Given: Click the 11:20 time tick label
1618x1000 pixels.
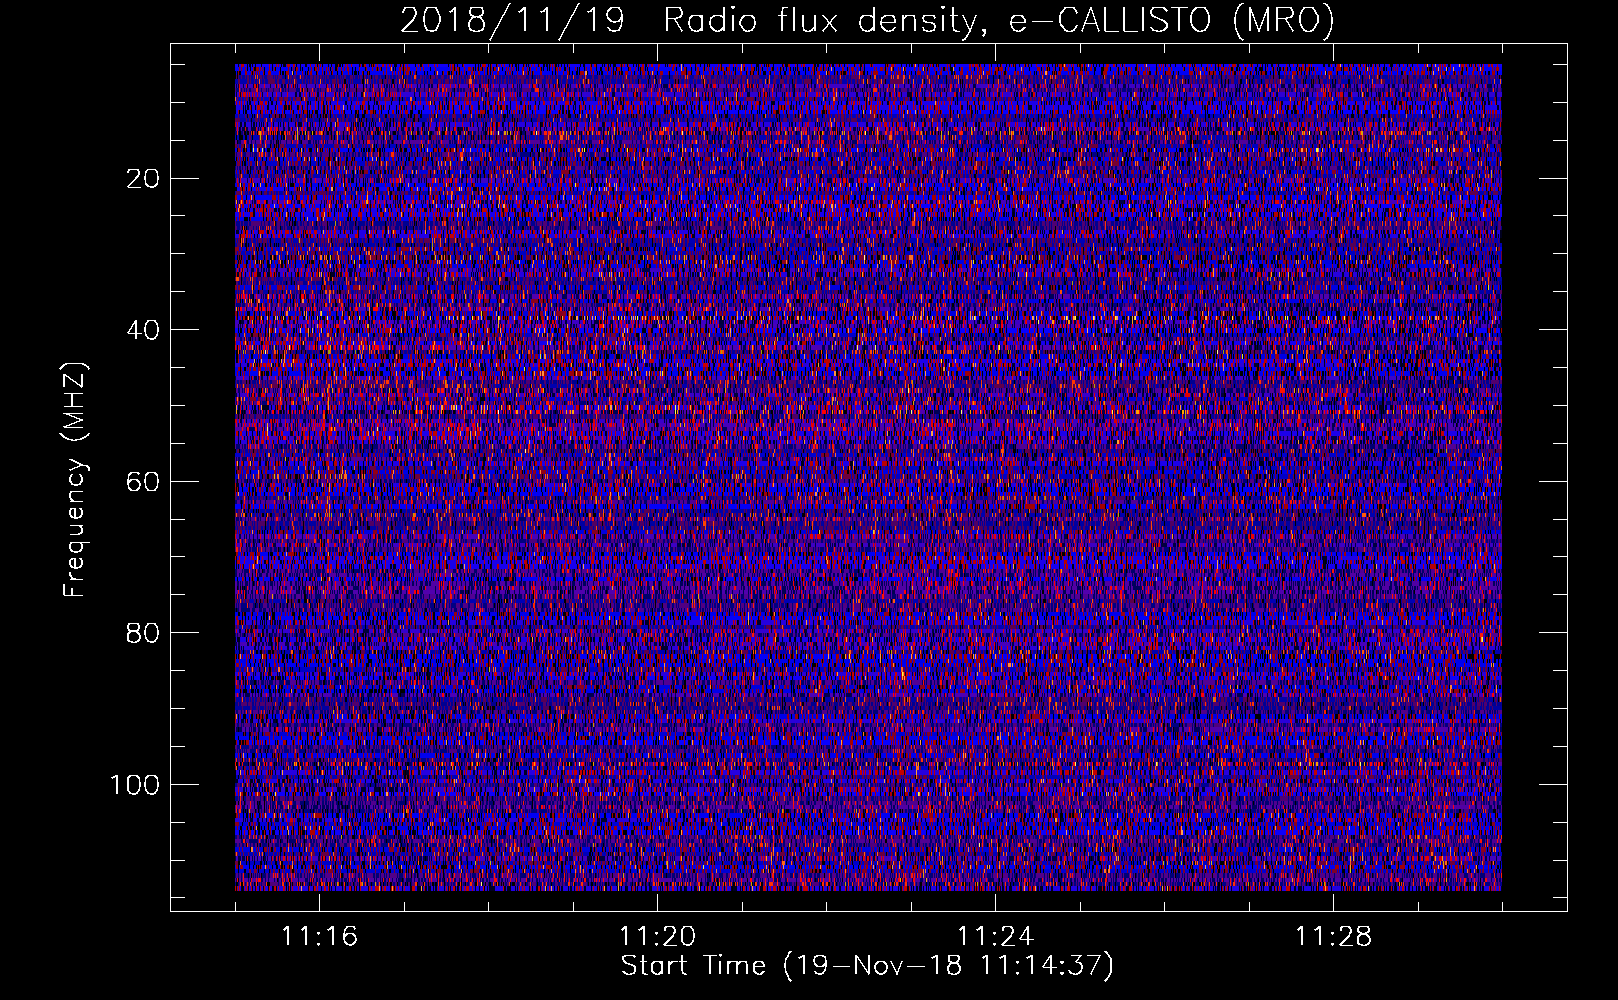Looking at the screenshot, I should (x=657, y=937).
